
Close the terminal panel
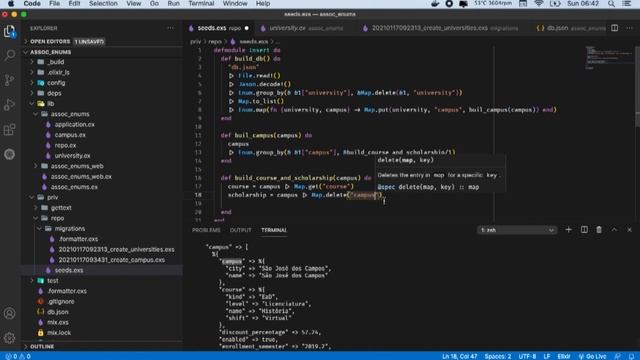629,230
